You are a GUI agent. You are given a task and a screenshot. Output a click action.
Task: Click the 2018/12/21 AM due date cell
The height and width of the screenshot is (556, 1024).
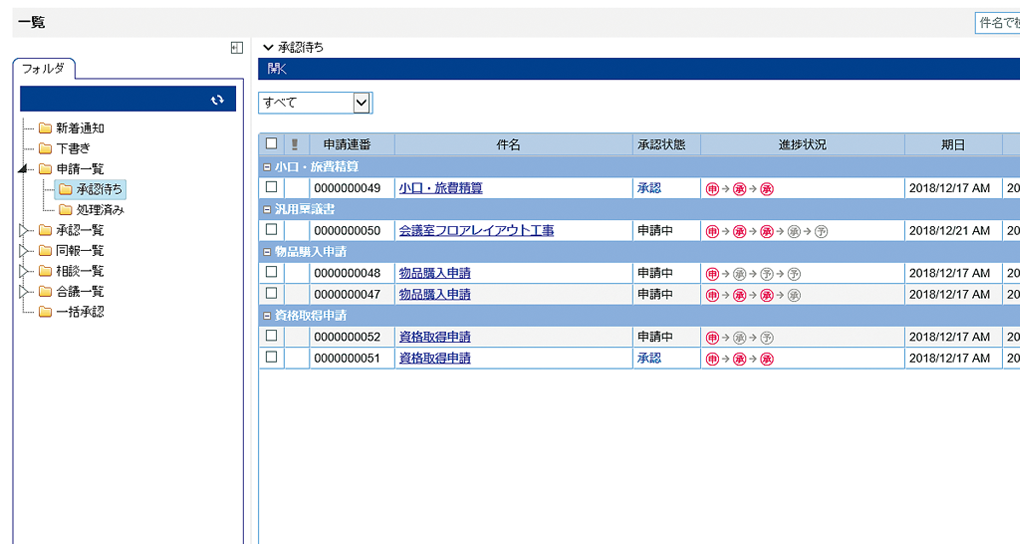(953, 231)
